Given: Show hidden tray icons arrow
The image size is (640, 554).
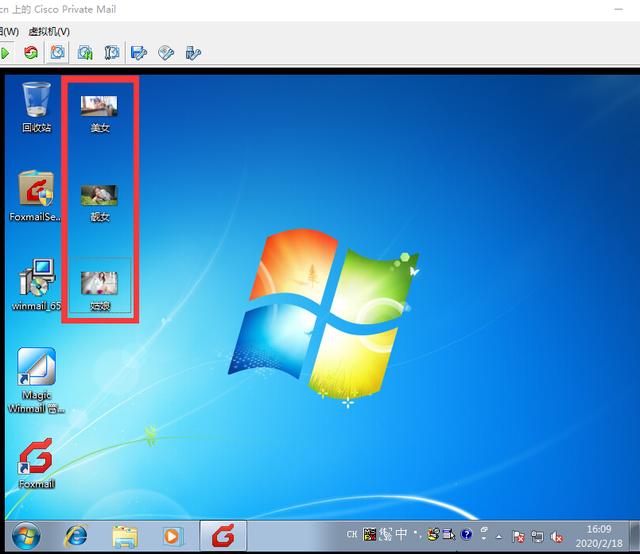Looking at the screenshot, I should (499, 537).
